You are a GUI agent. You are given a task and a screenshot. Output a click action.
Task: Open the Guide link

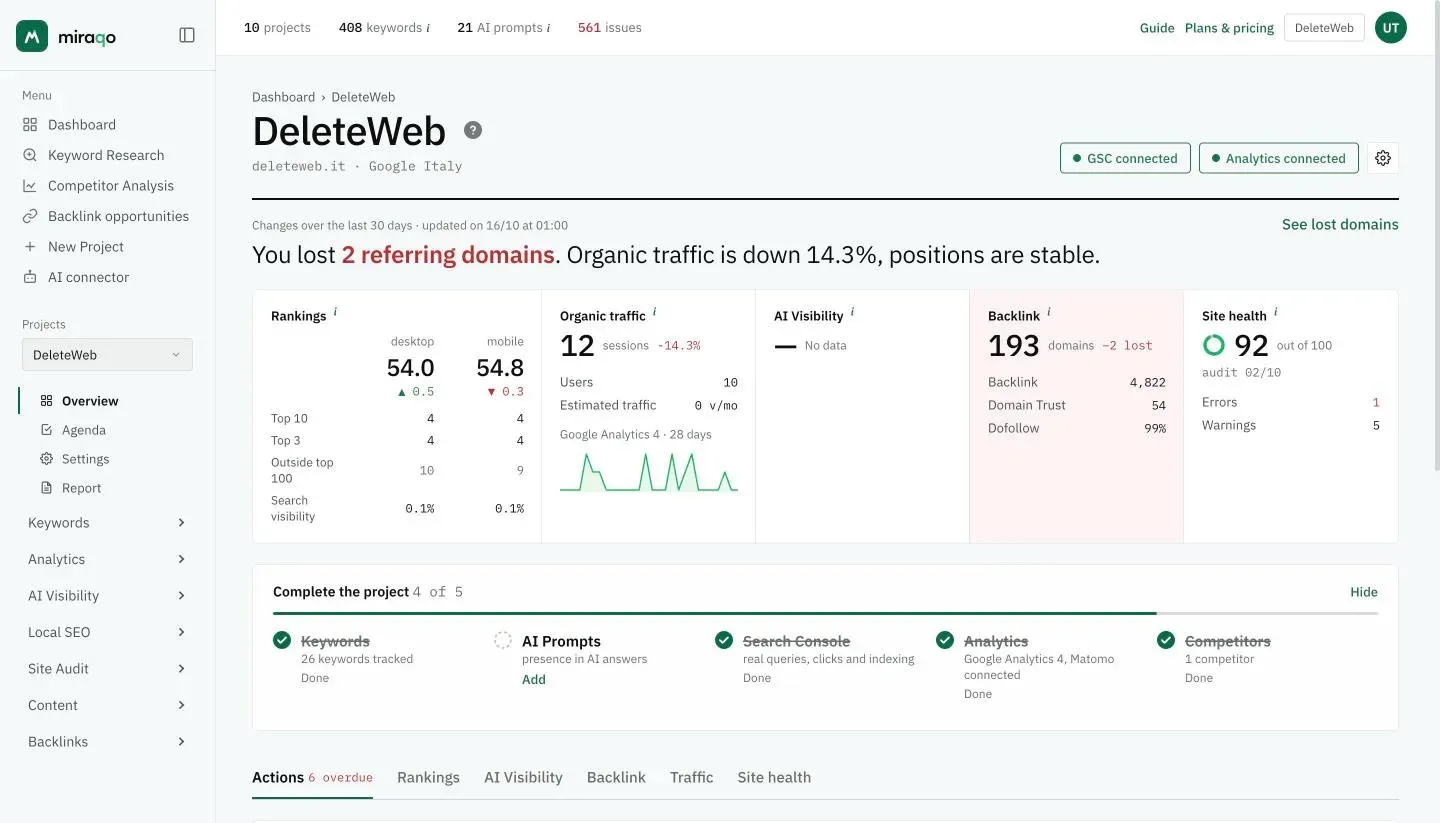(x=1157, y=28)
